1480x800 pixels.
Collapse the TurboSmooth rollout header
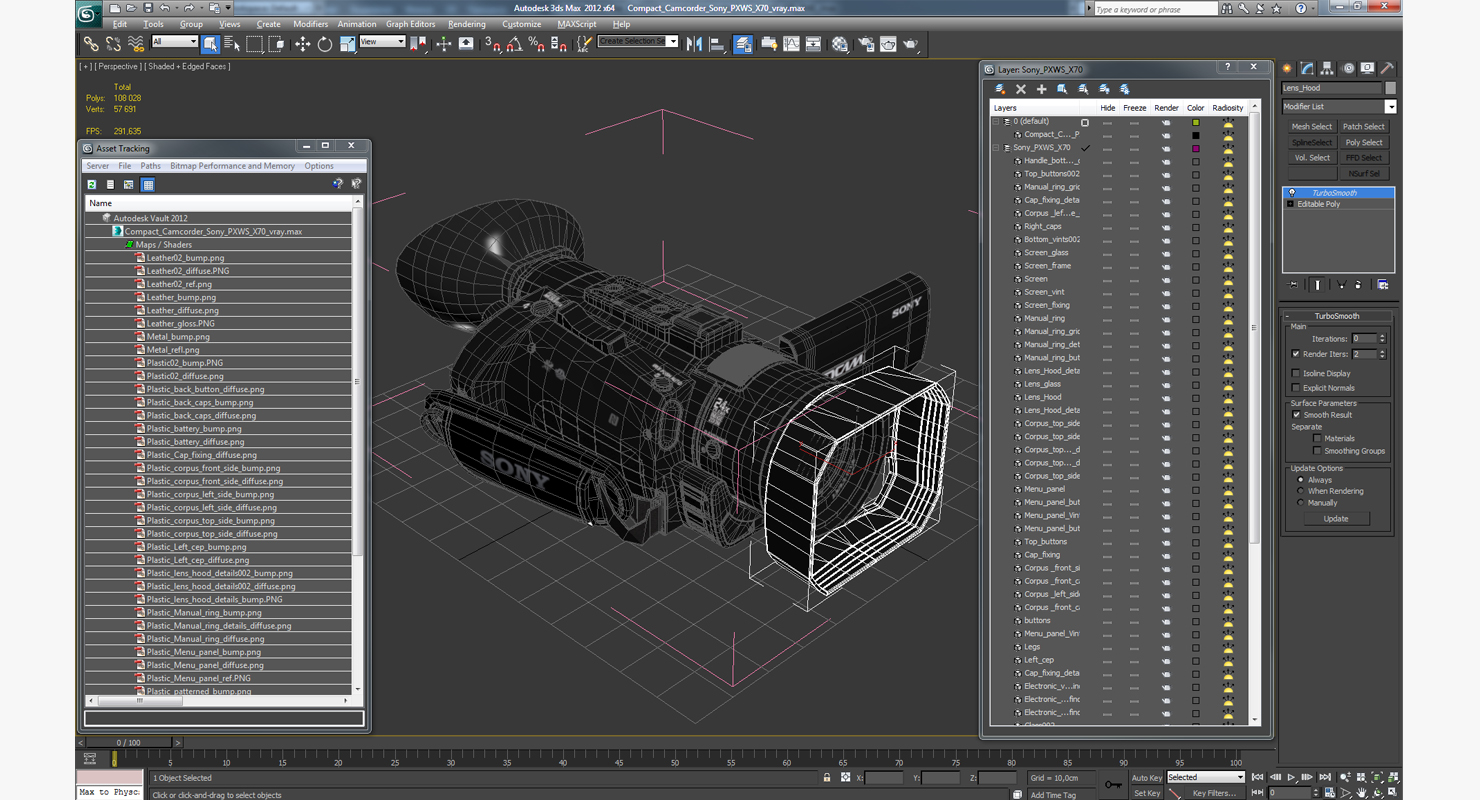point(1338,316)
